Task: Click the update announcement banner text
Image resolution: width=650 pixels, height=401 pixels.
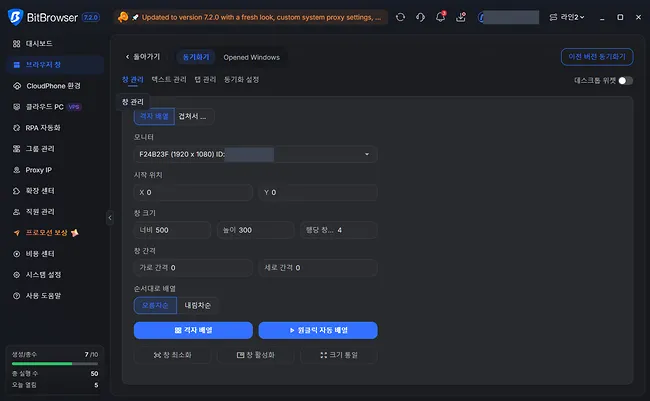Action: tap(261, 17)
